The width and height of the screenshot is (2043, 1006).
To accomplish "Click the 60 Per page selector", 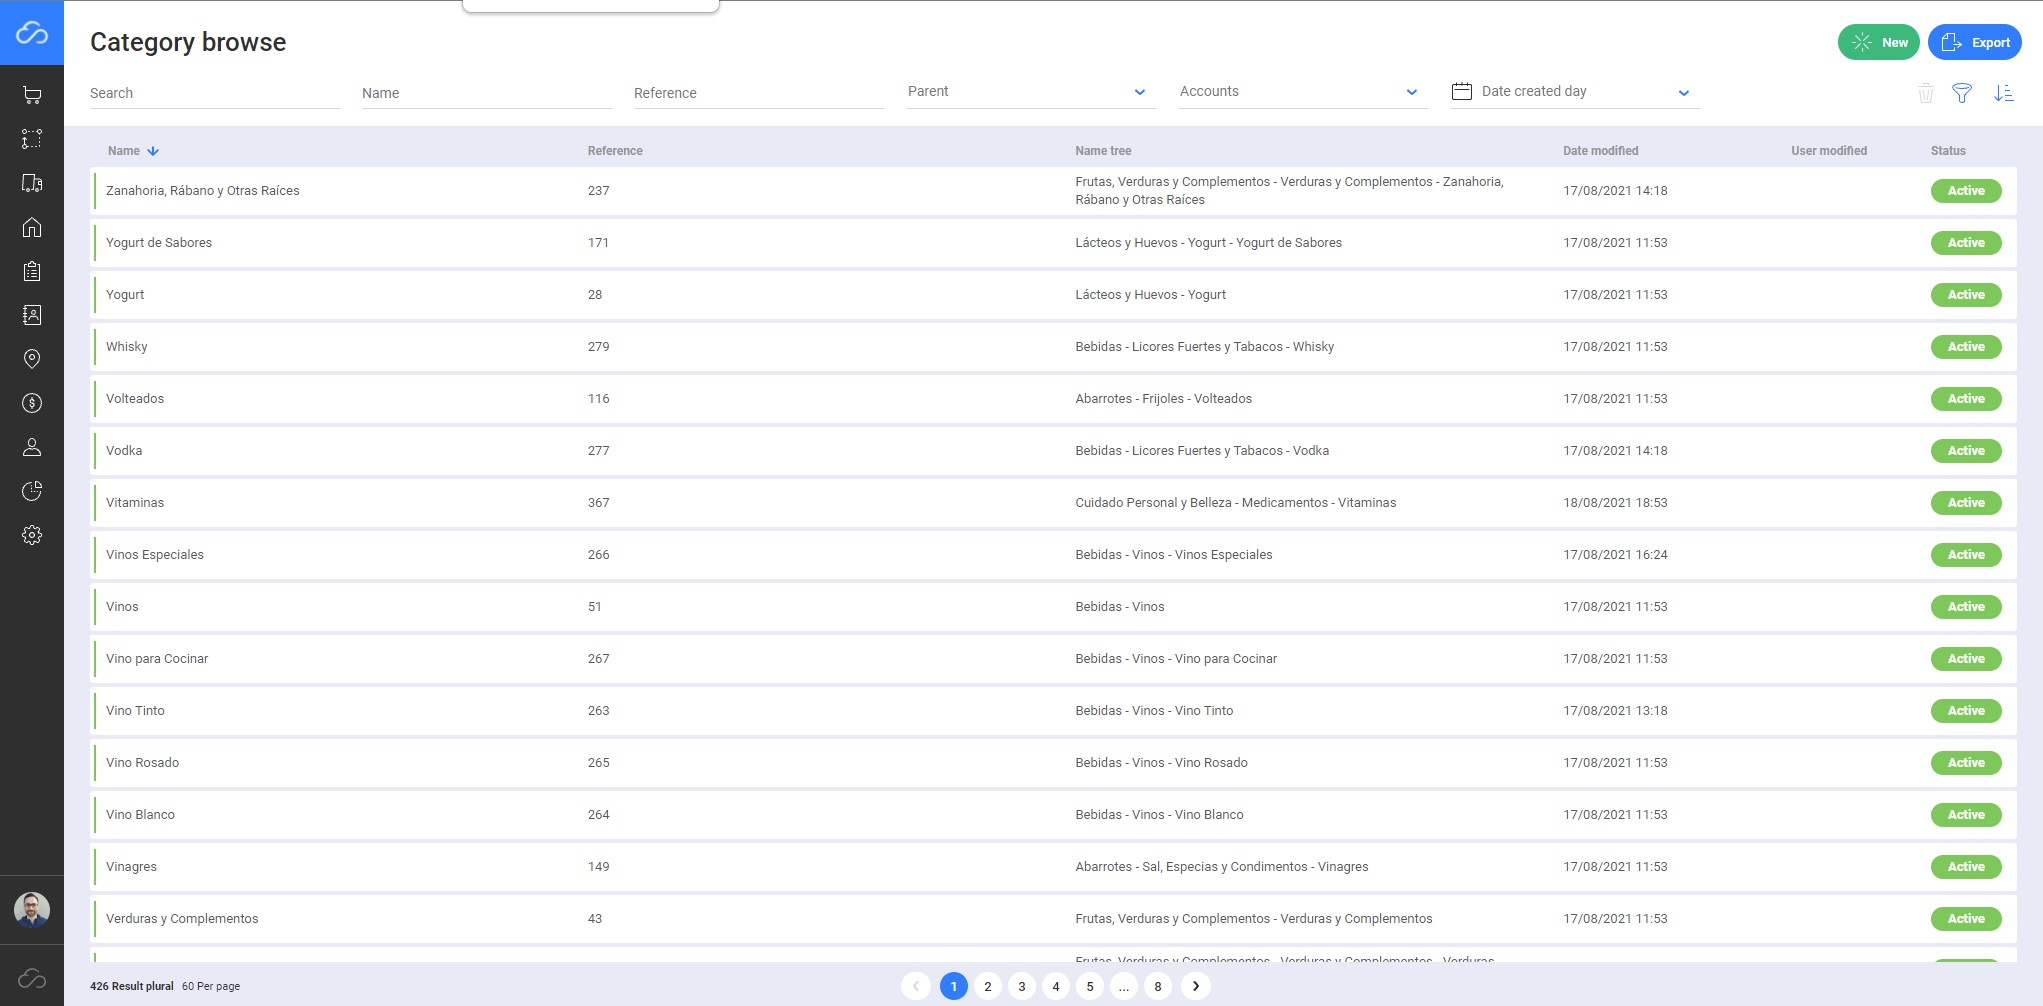I will point(211,986).
